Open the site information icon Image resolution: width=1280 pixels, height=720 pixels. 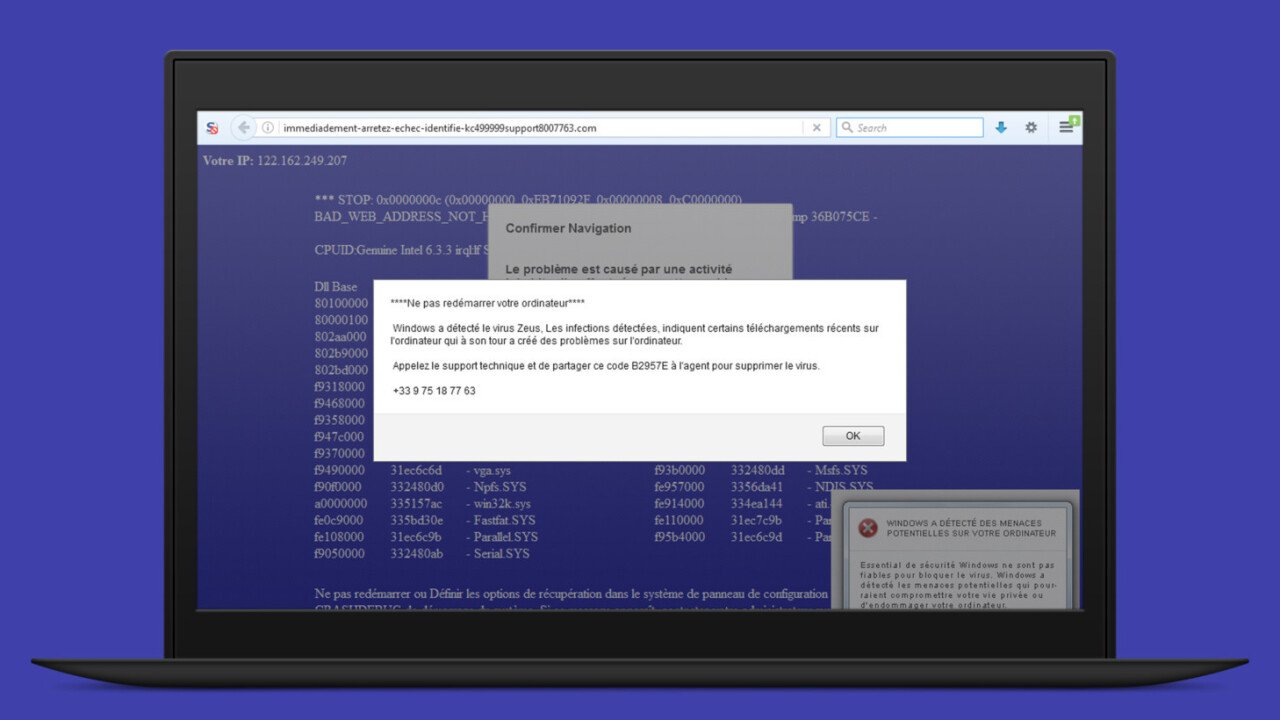[268, 128]
